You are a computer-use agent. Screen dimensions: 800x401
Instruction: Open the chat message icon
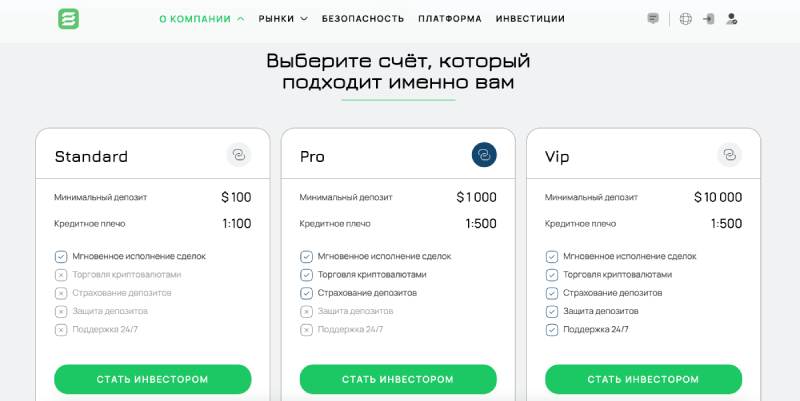point(653,18)
